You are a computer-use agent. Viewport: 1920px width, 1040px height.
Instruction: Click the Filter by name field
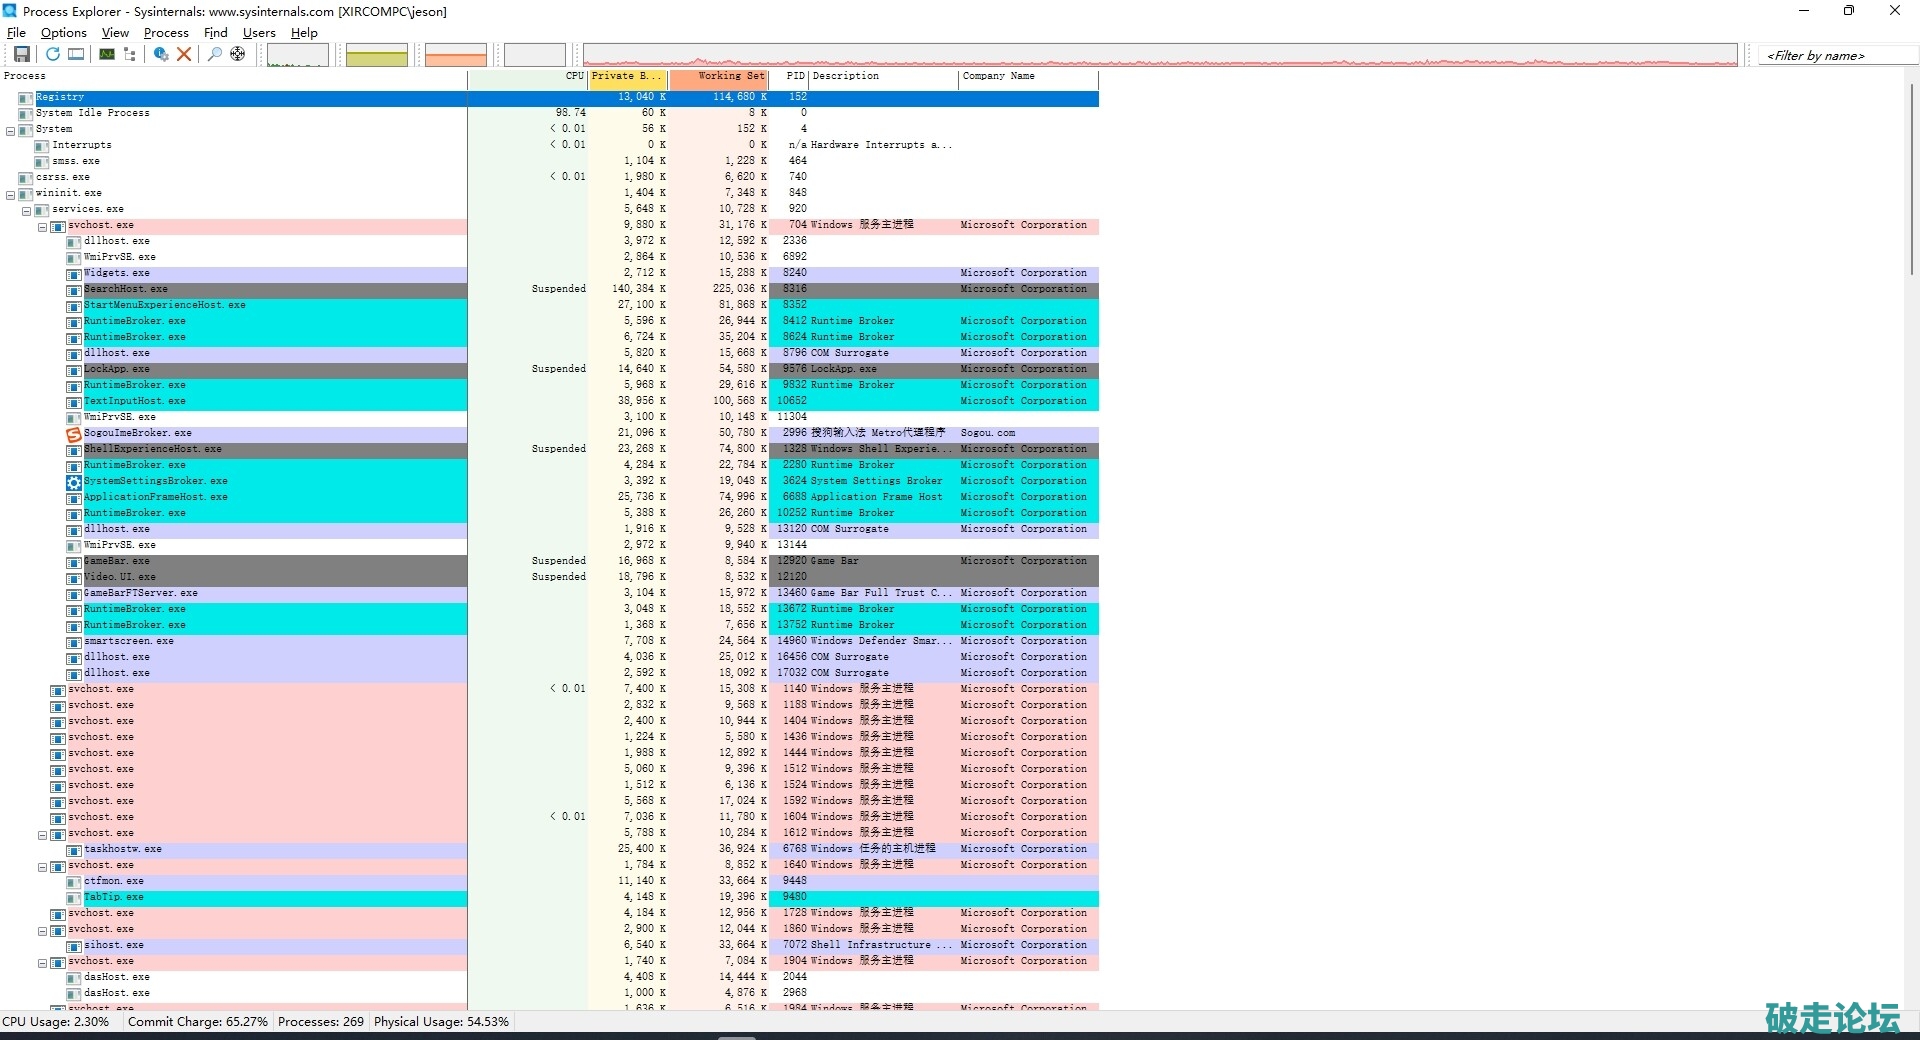(1836, 56)
